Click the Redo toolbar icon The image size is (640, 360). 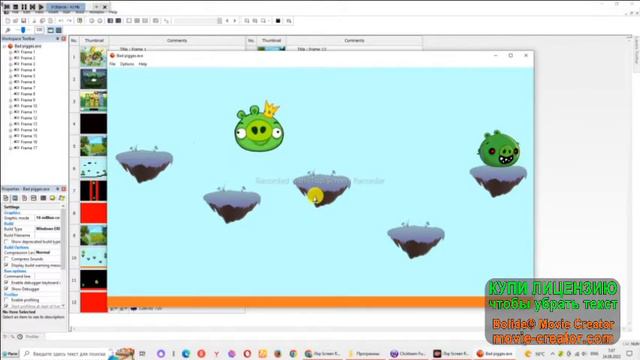click(69, 21)
